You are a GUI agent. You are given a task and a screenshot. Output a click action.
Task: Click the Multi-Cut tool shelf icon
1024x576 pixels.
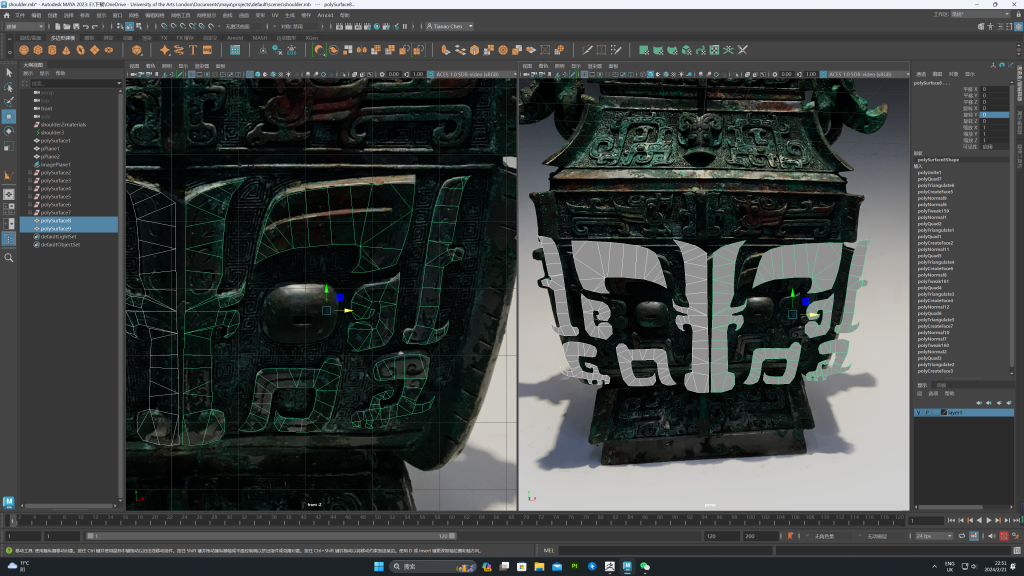pos(587,50)
